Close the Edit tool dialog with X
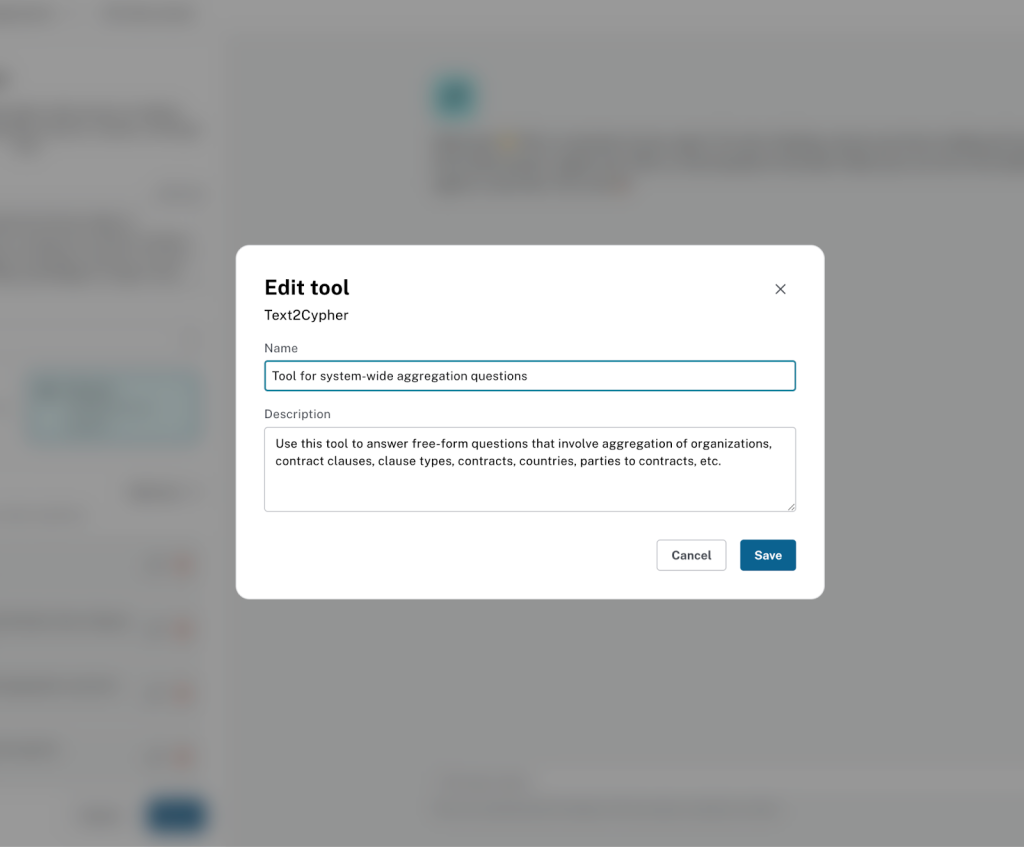Screen dimensions: 1024x847 click(780, 289)
